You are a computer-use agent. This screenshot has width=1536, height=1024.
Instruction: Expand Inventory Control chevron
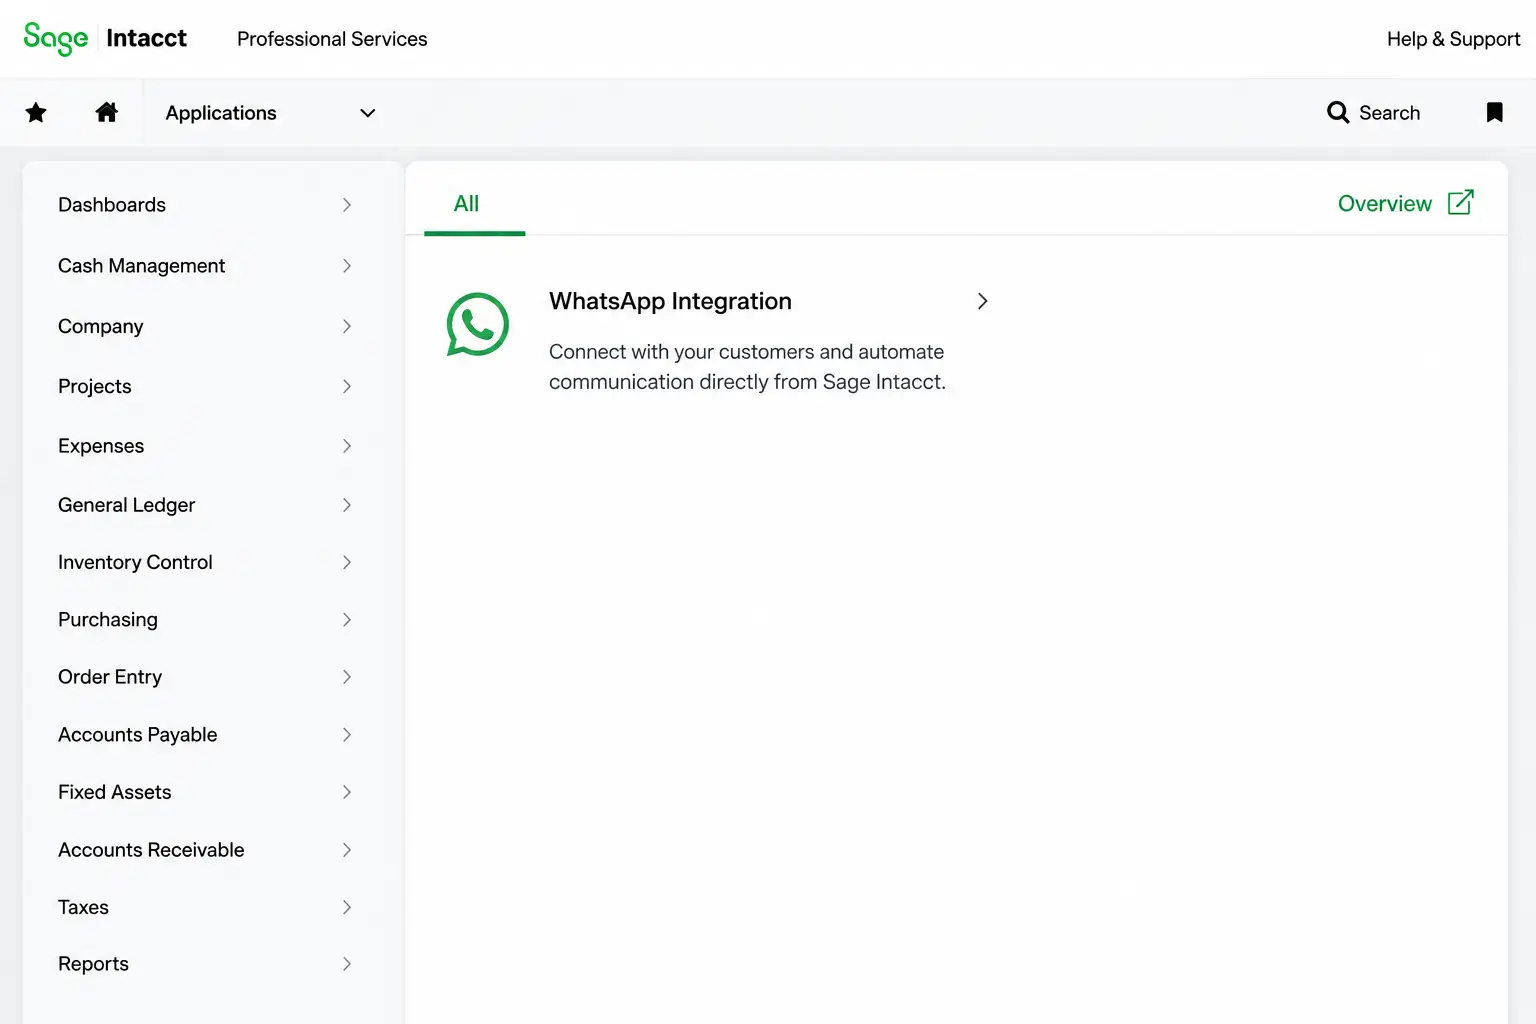click(x=347, y=562)
